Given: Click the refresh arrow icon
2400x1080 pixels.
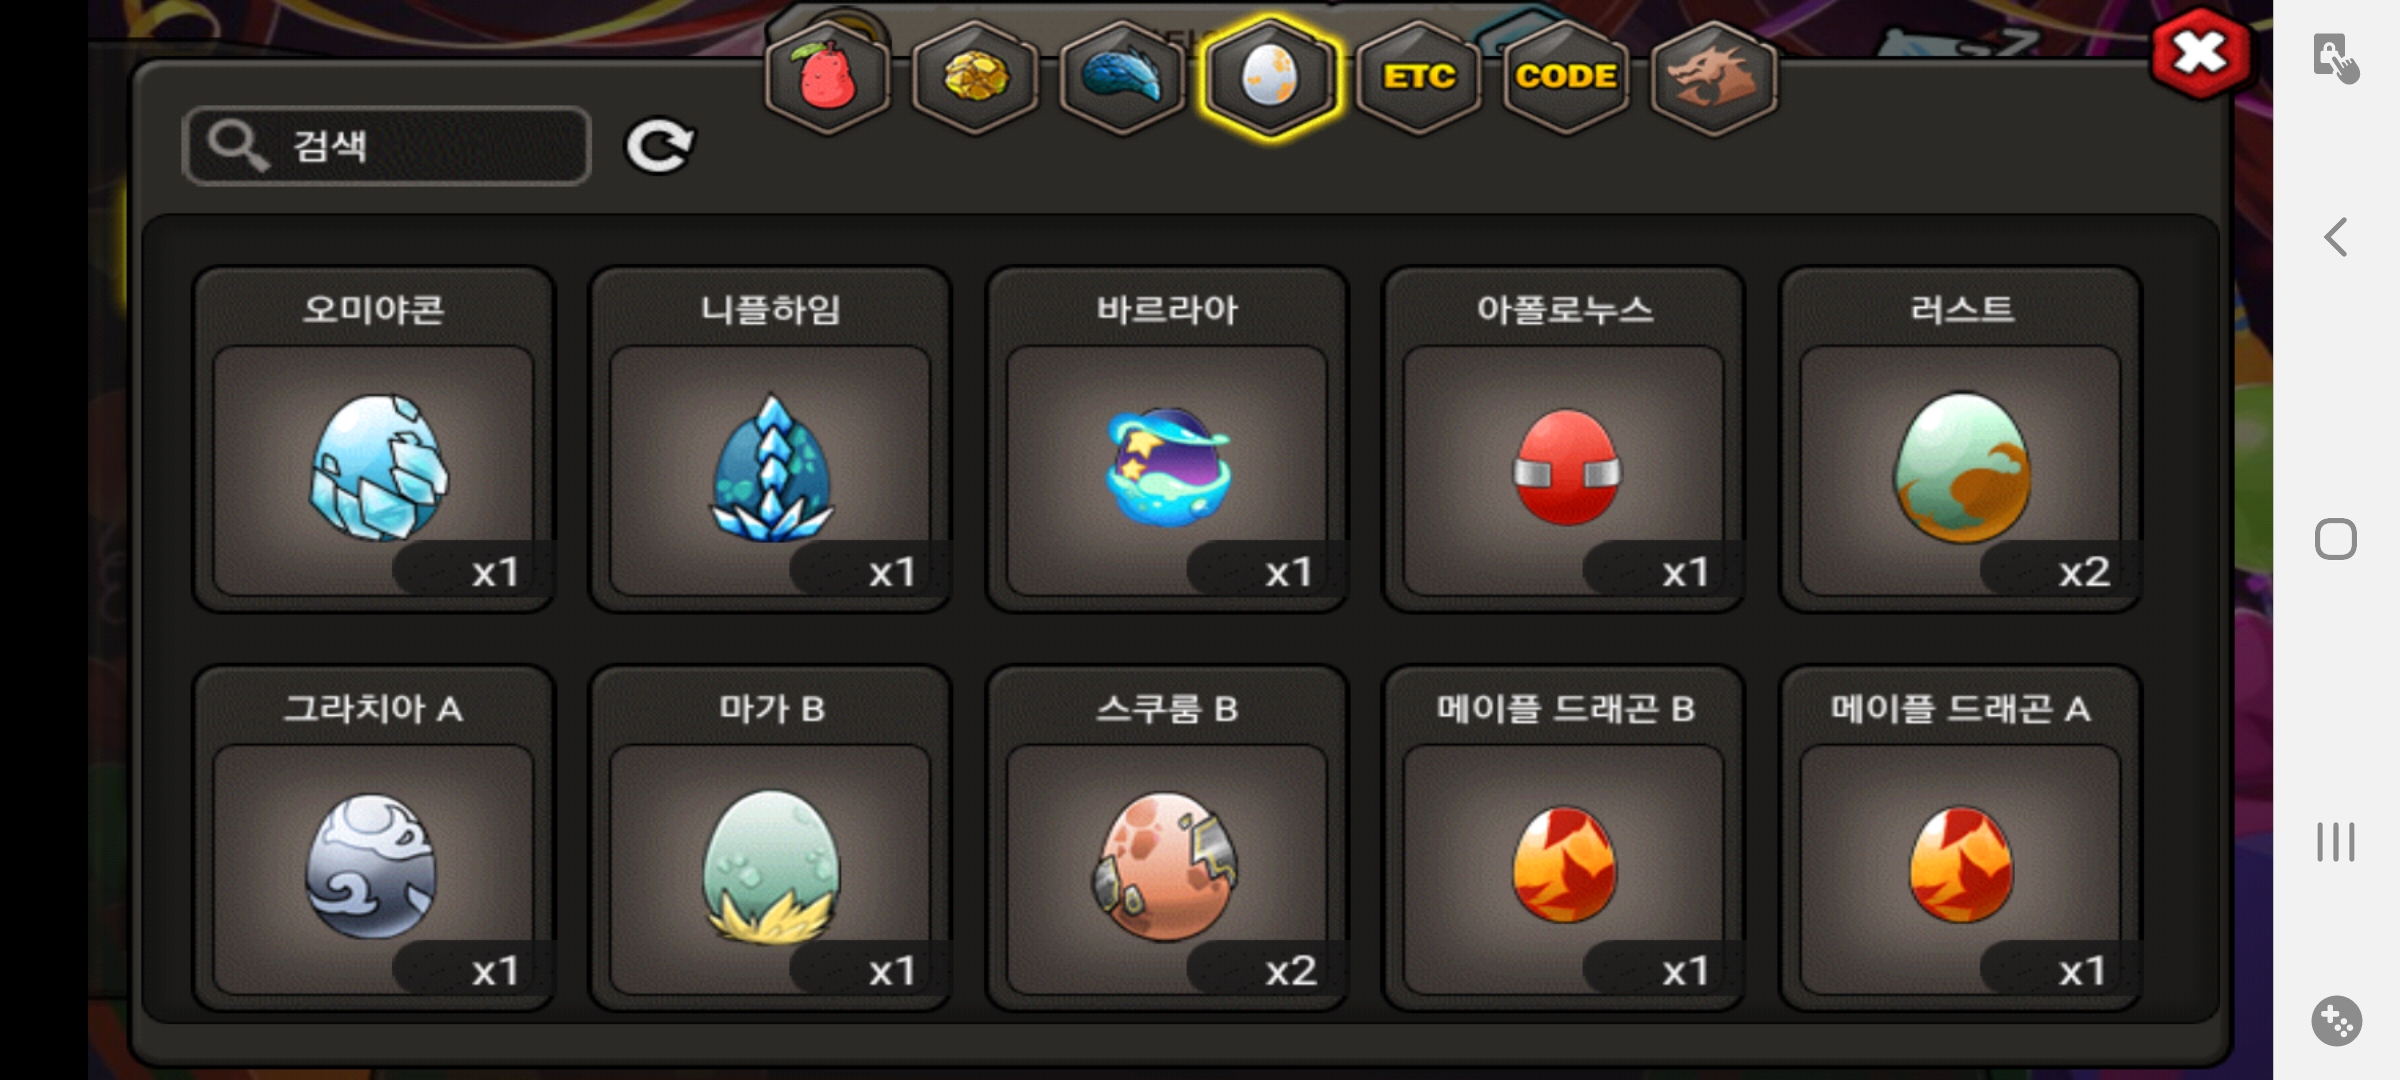Looking at the screenshot, I should point(659,147).
